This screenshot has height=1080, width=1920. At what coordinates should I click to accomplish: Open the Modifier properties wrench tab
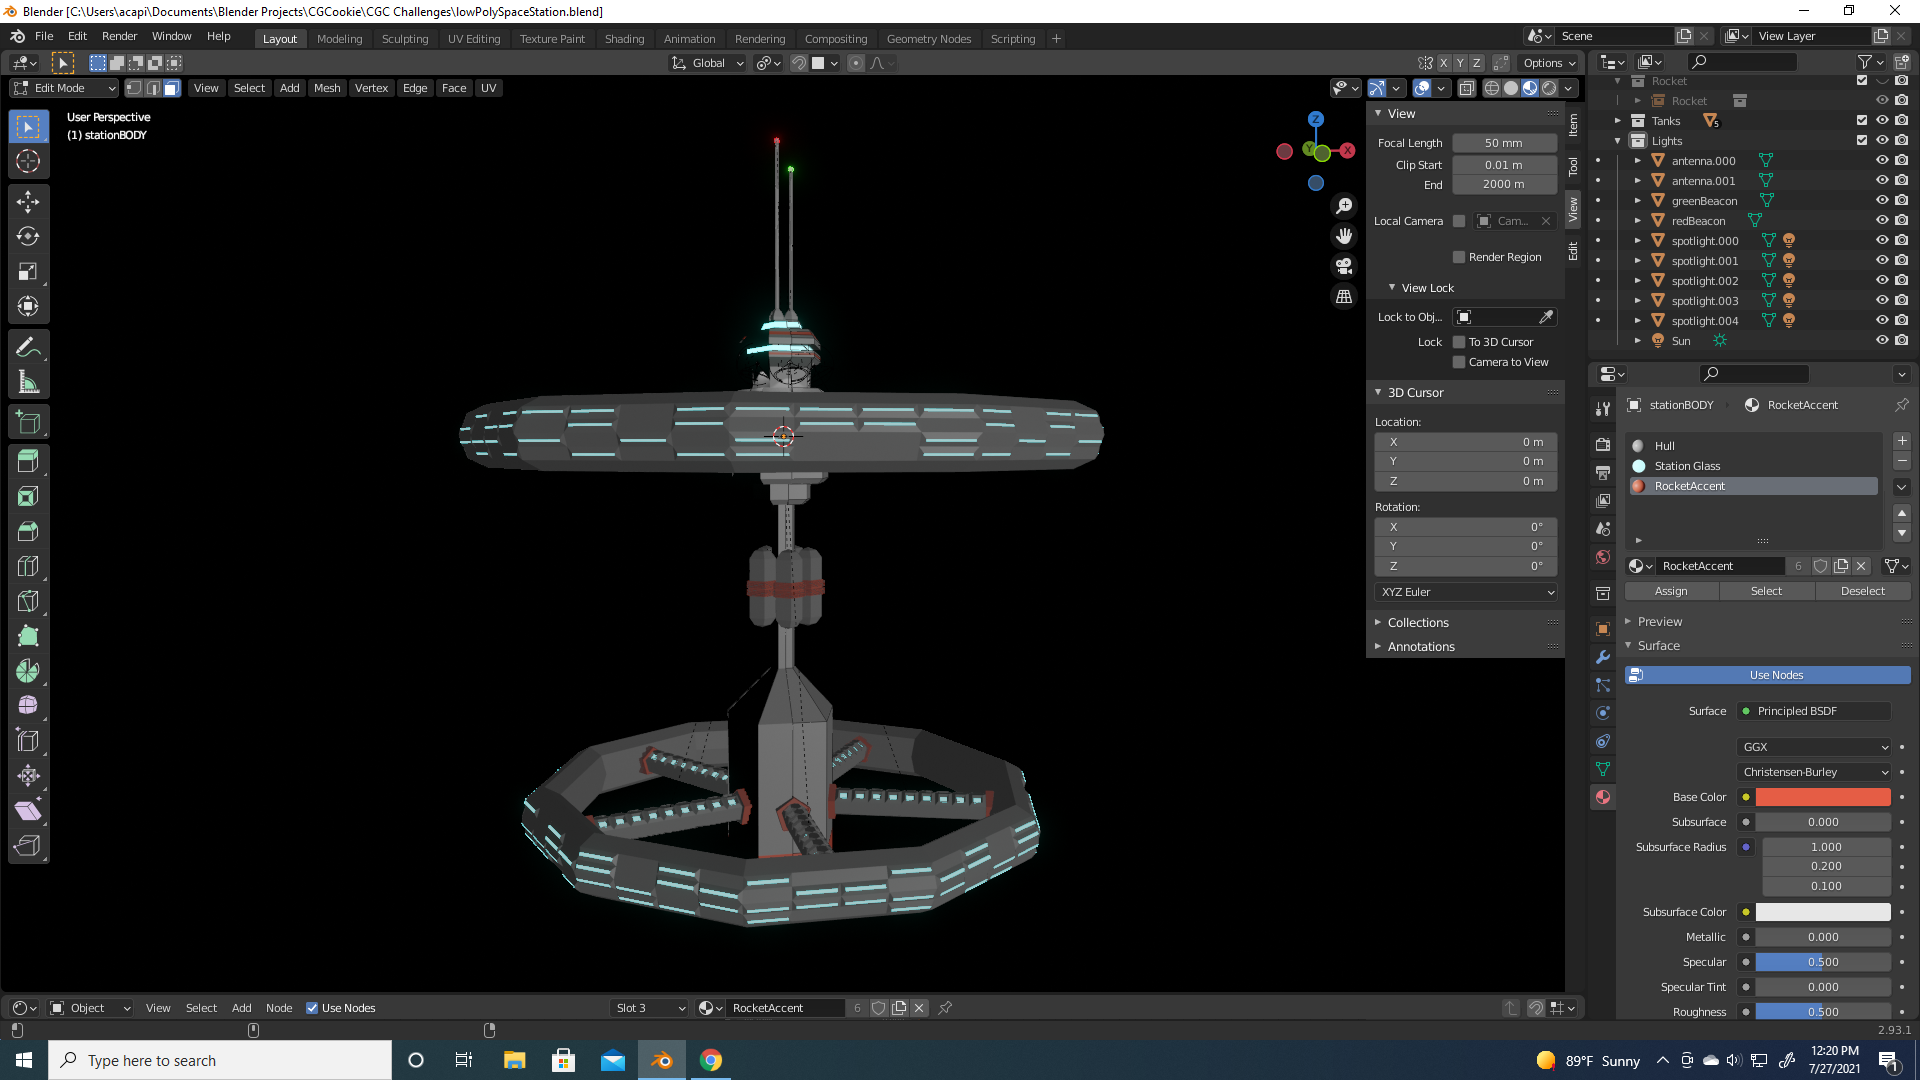[x=1603, y=657]
